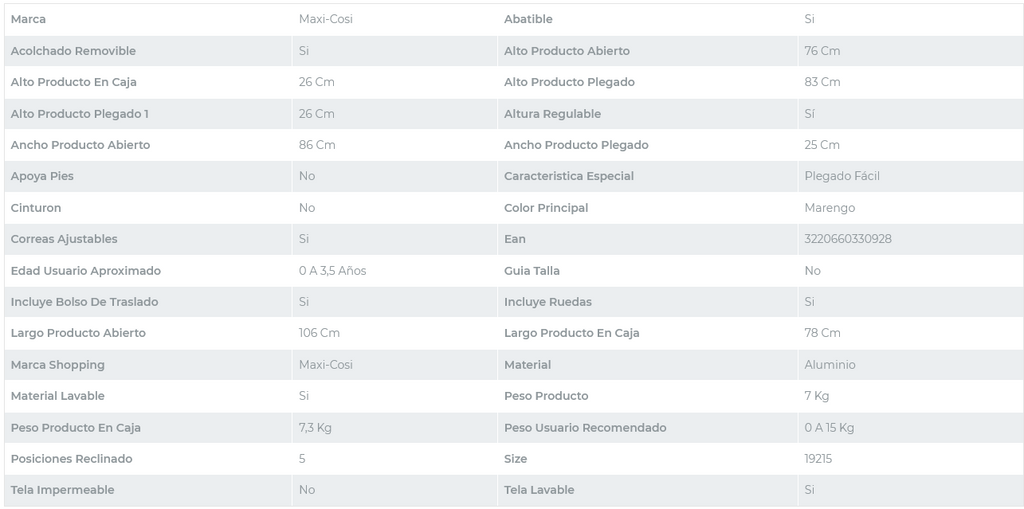Image resolution: width=1024 pixels, height=509 pixels.
Task: Select the Ean number 3220660330928
Action: point(847,239)
